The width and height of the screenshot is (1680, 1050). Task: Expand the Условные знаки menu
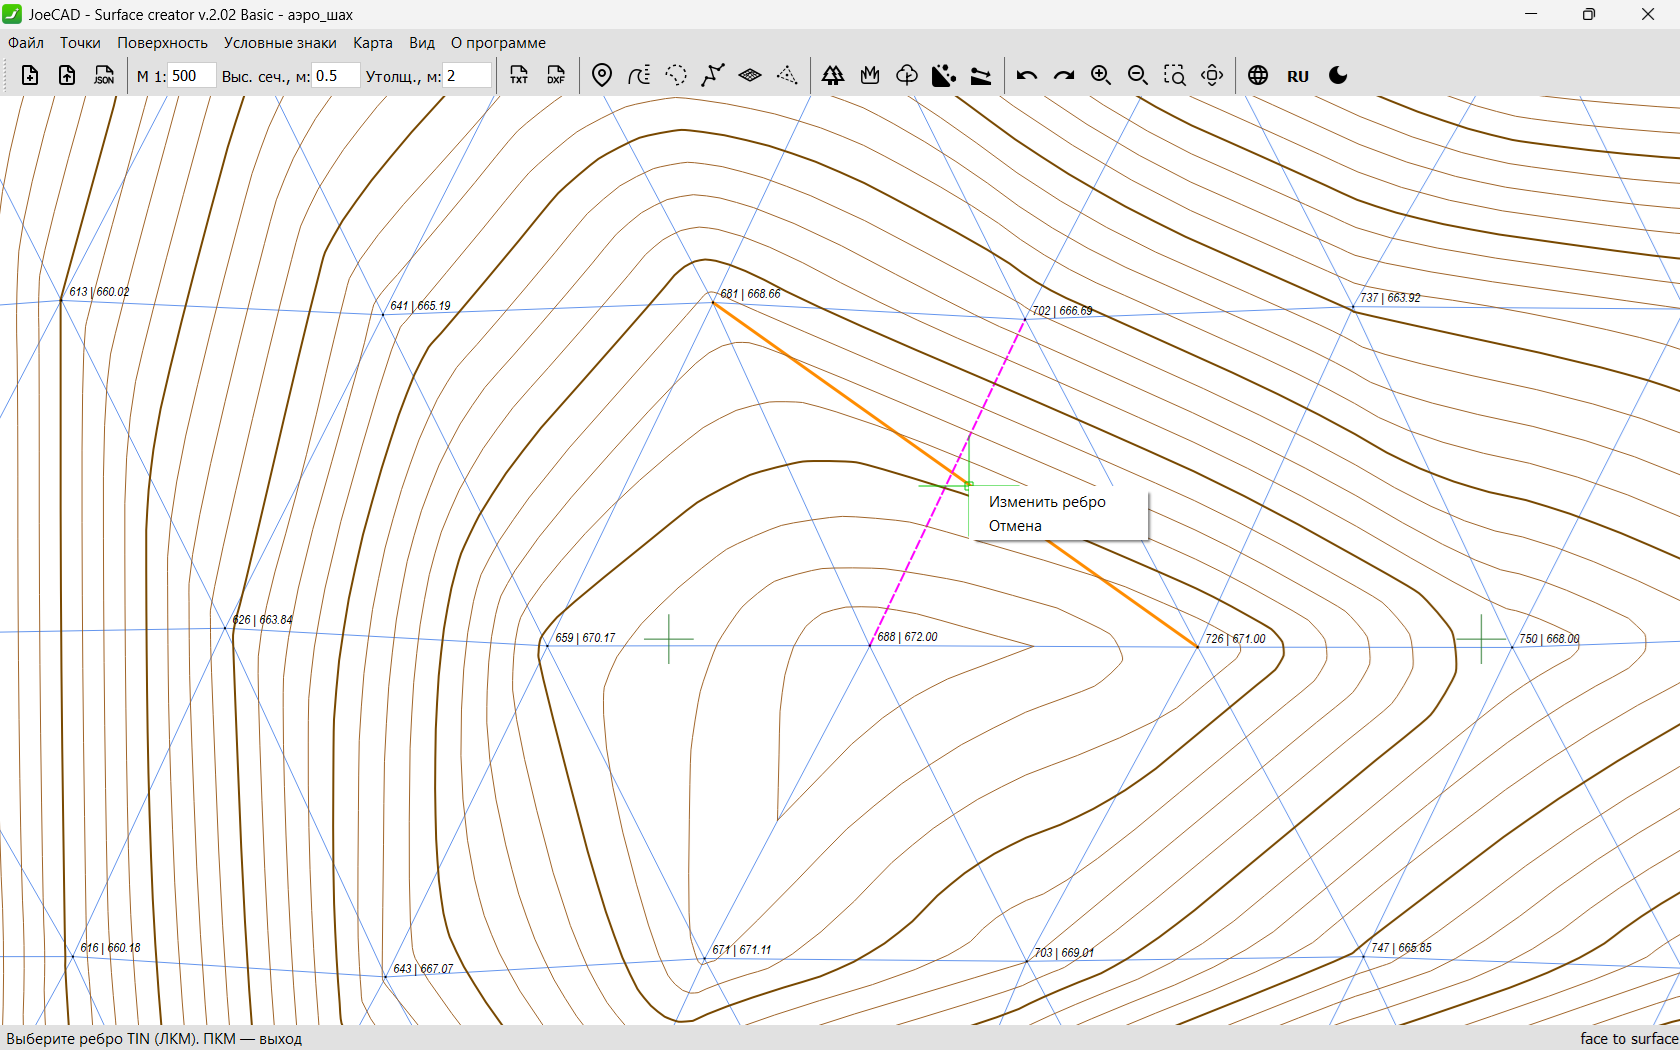(280, 43)
